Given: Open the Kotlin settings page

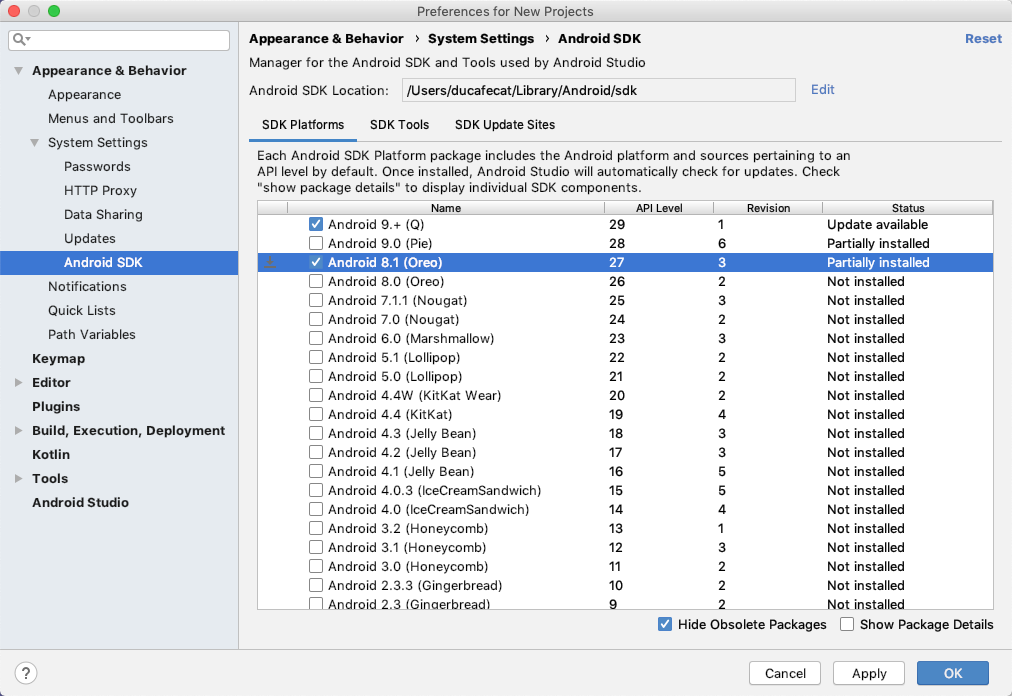Looking at the screenshot, I should click(x=51, y=455).
